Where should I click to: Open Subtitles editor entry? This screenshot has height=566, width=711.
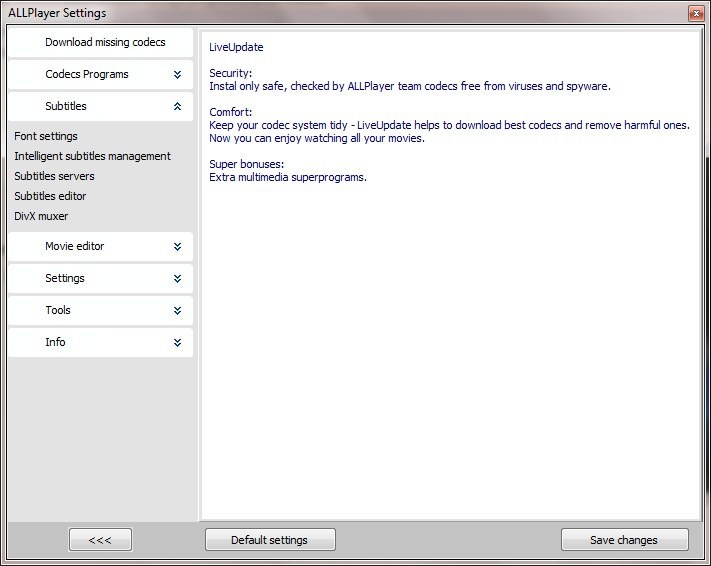50,196
